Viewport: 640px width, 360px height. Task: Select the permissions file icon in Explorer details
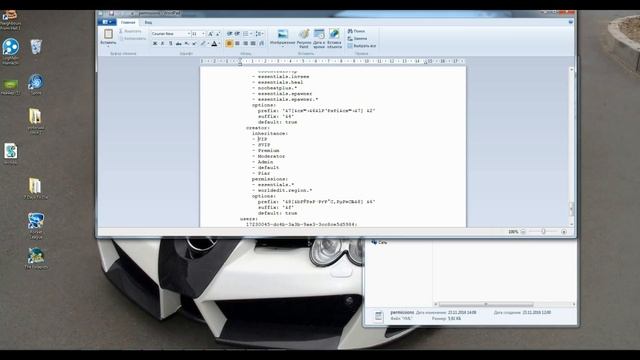pos(378,316)
